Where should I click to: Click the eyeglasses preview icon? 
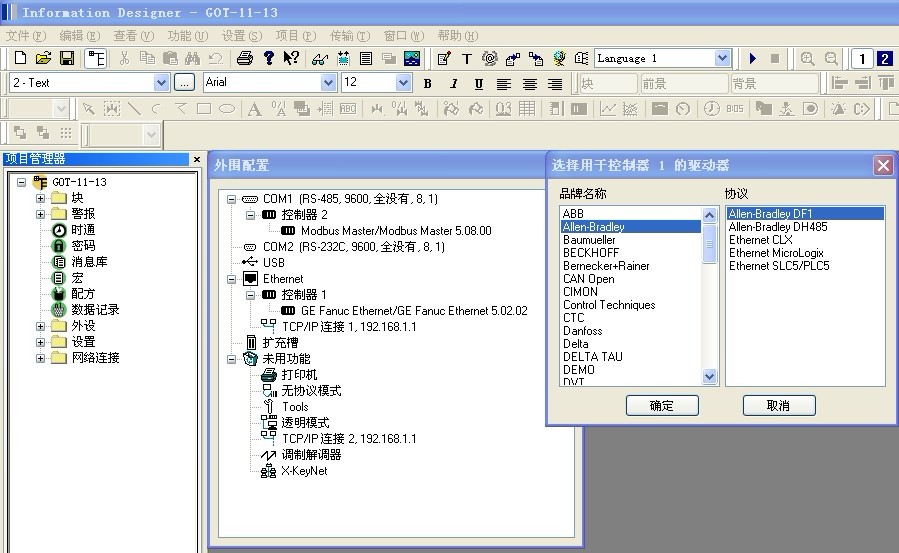click(x=320, y=58)
